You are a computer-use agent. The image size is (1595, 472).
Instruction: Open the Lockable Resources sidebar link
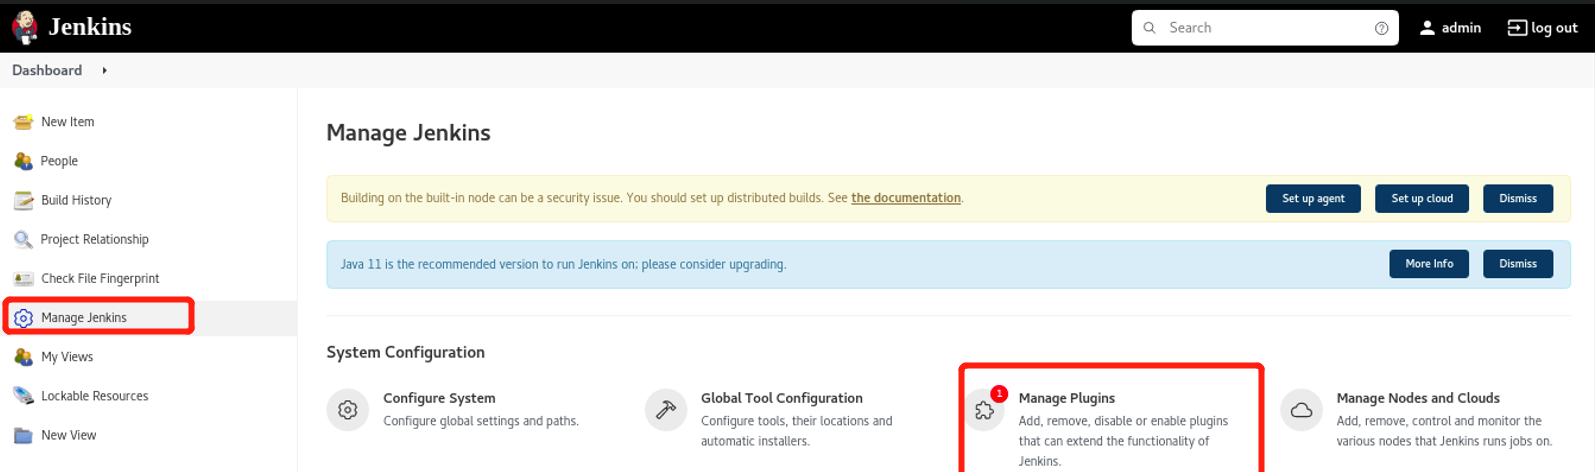(x=95, y=396)
